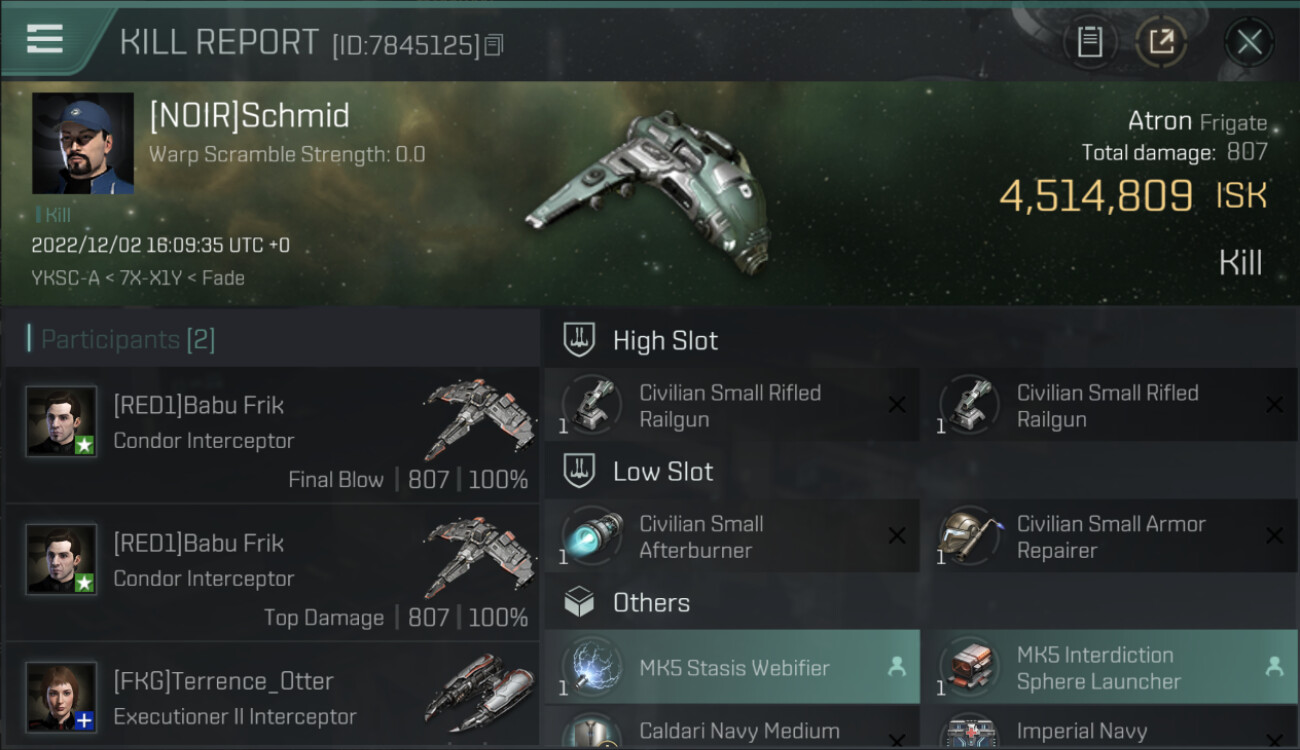Screen dimensions: 1300x750
Task: Click the Civilian Small Armor Repairer icon
Action: click(969, 536)
